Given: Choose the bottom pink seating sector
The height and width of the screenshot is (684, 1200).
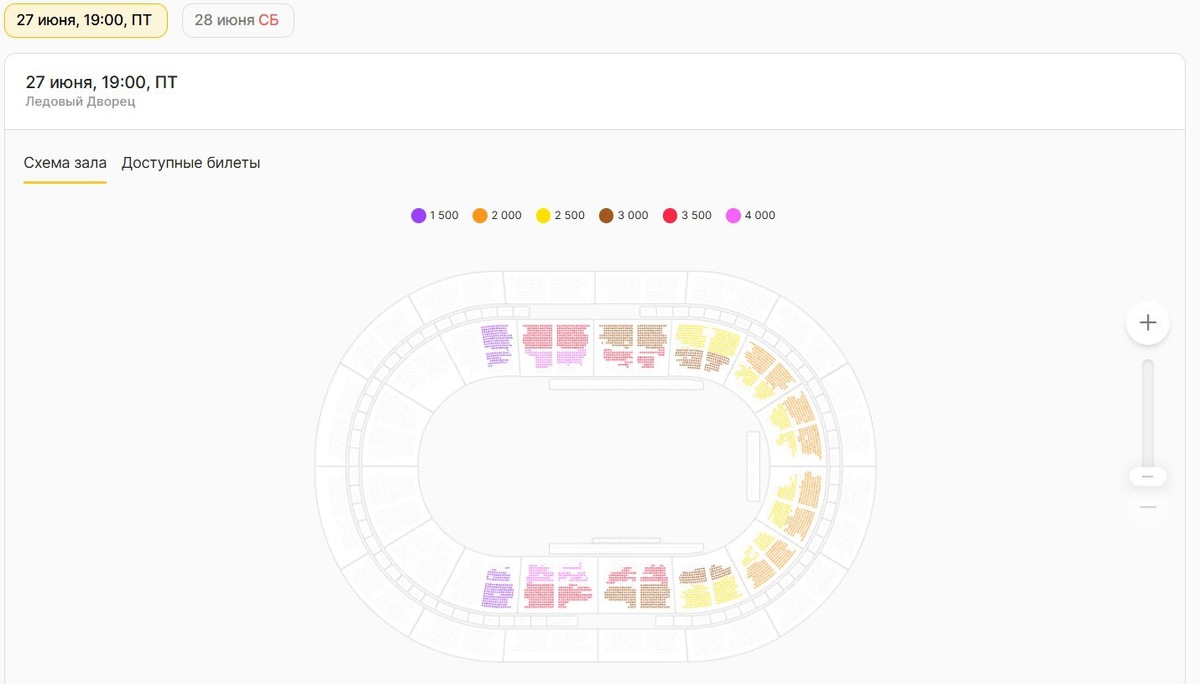Looking at the screenshot, I should click(556, 585).
